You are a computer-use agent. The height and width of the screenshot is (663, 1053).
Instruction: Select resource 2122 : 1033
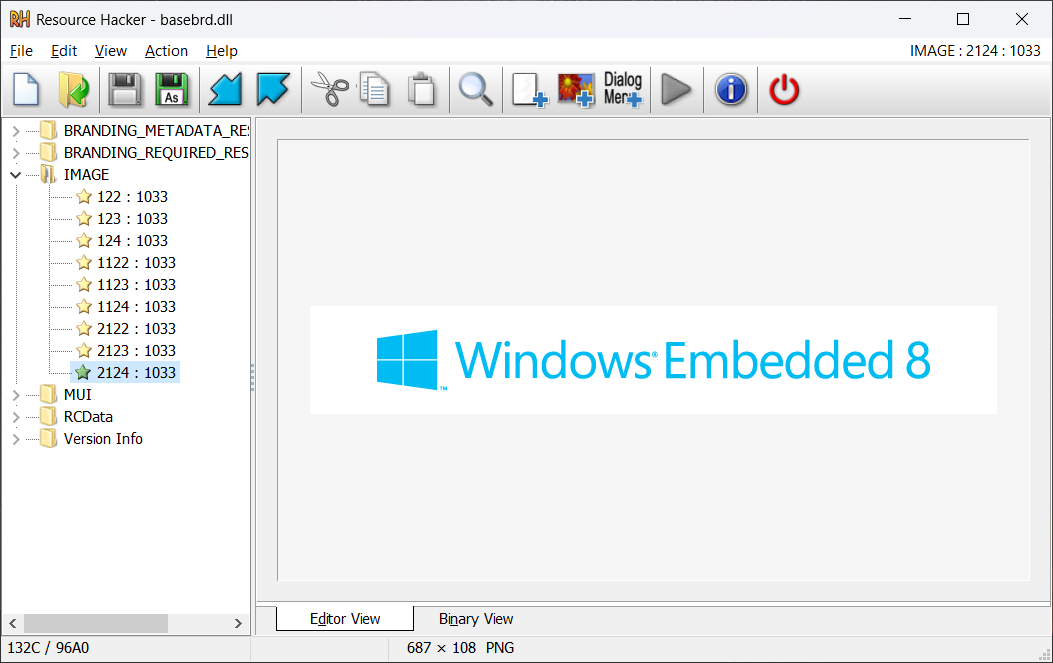[136, 329]
